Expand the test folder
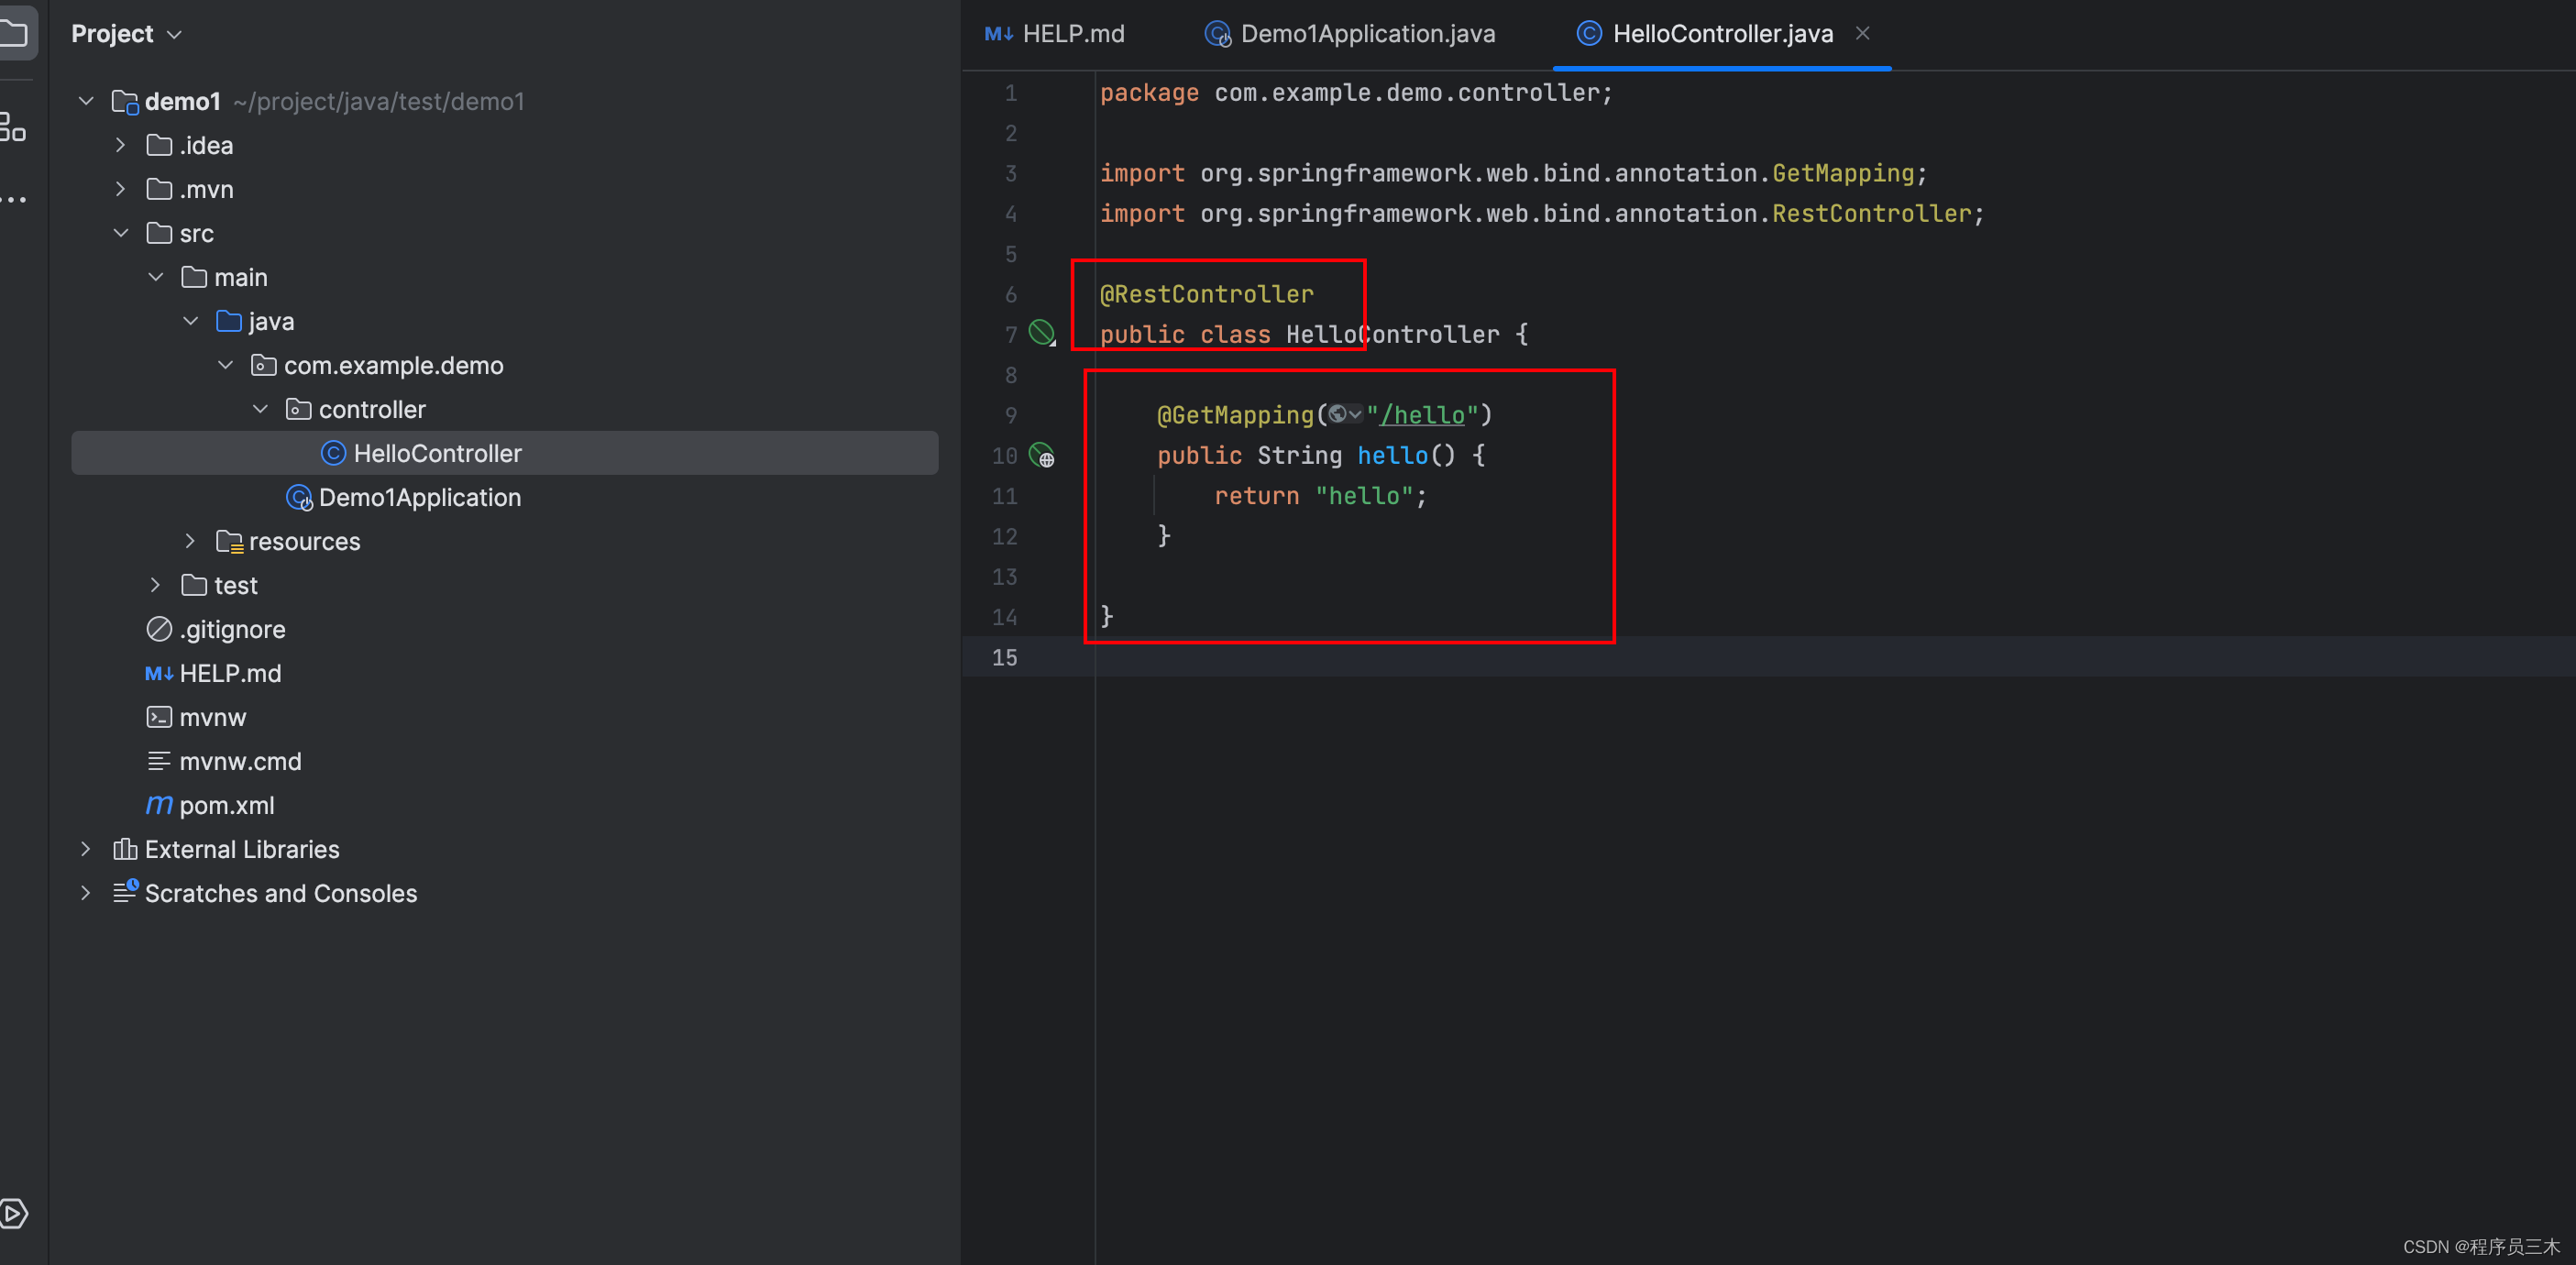The image size is (2576, 1265). pyautogui.click(x=156, y=585)
